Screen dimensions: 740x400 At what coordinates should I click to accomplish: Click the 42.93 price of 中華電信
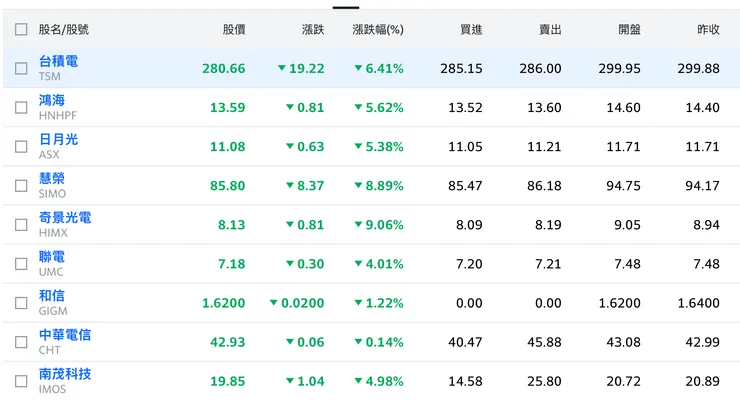(x=227, y=342)
